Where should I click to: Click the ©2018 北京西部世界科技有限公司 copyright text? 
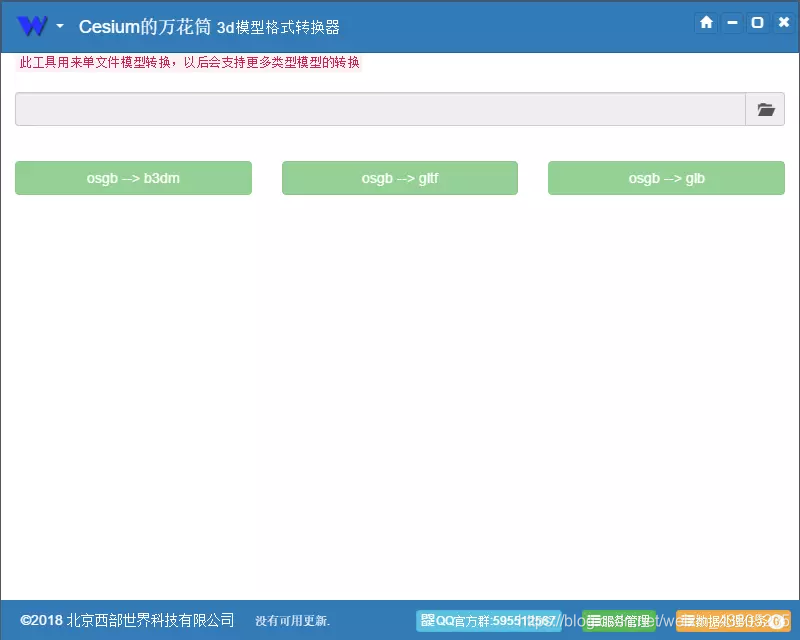pos(127,620)
